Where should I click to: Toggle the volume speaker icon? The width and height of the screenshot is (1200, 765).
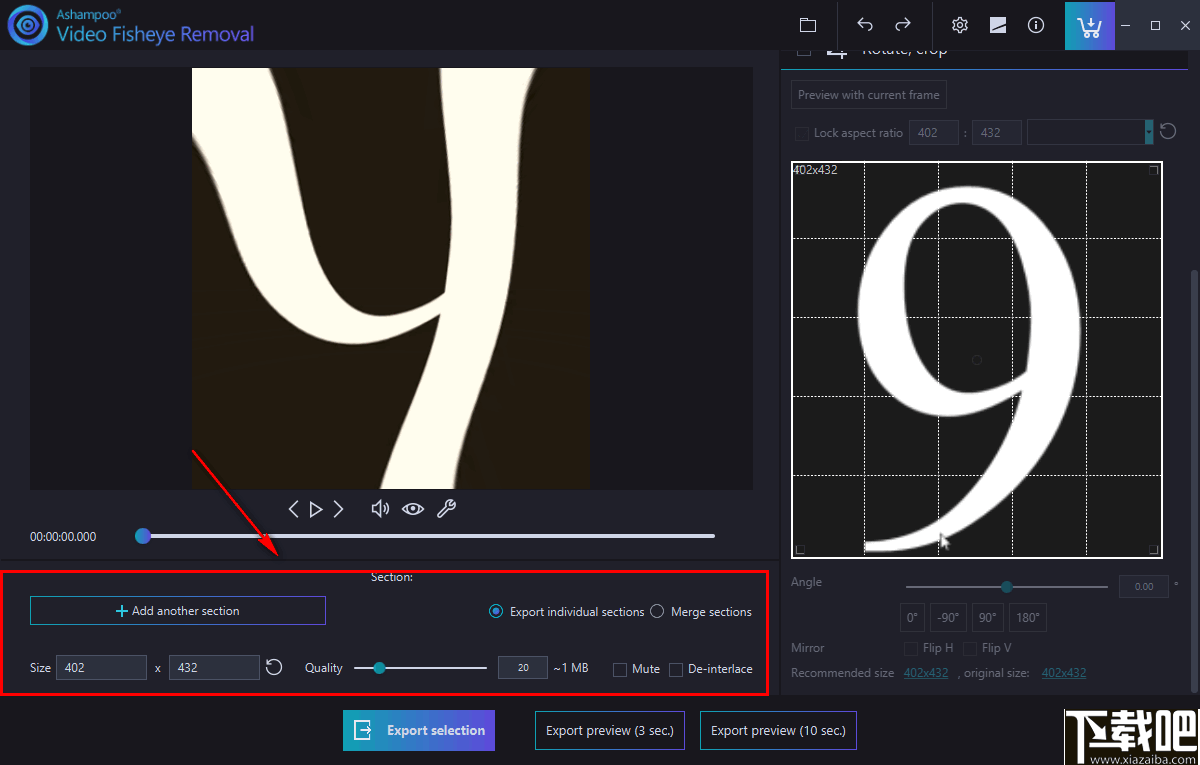pyautogui.click(x=380, y=509)
